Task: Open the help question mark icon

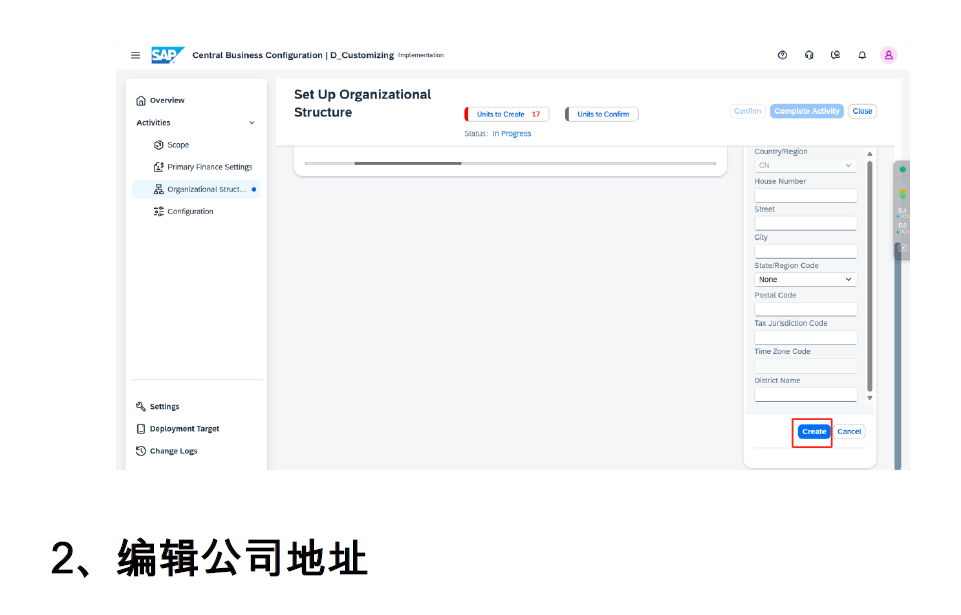Action: (782, 55)
